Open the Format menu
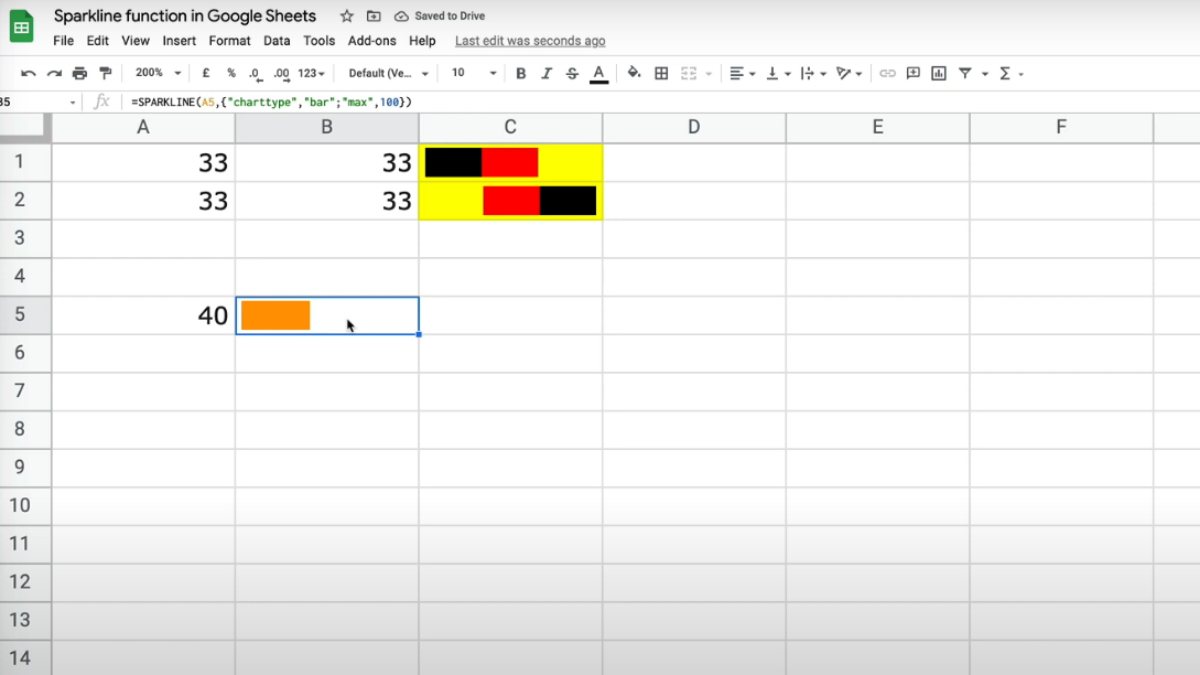The width and height of the screenshot is (1200, 675). pyautogui.click(x=230, y=41)
